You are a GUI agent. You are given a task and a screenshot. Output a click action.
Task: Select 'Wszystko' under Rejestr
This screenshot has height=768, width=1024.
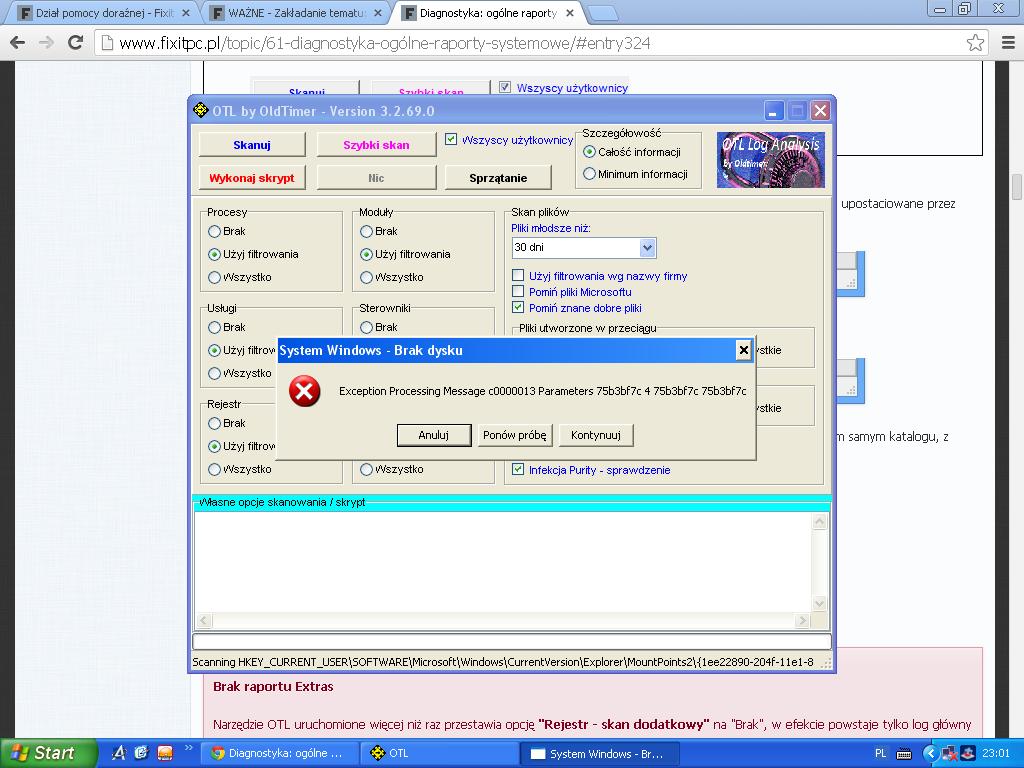[x=214, y=470]
